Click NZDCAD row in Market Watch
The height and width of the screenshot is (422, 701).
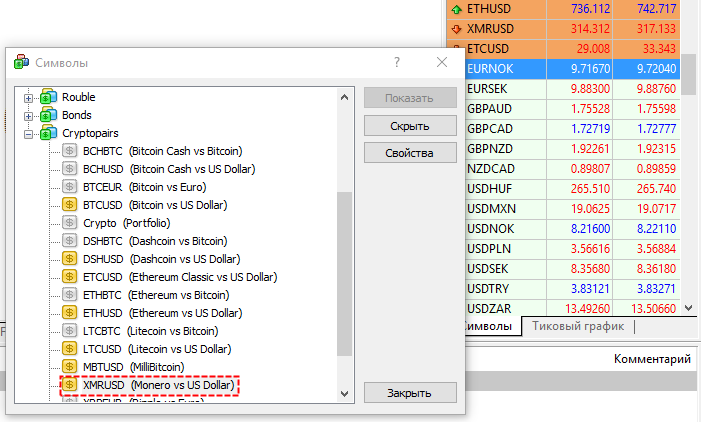tap(572, 169)
